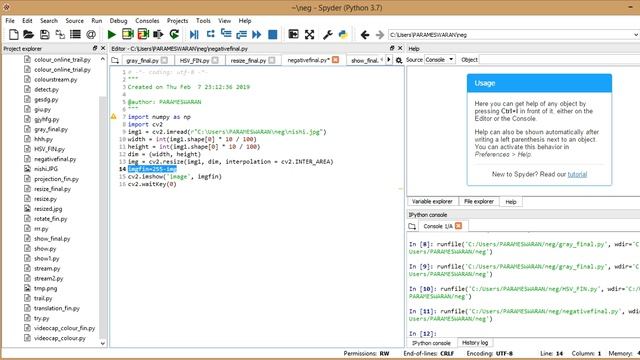Screen dimensions: 640x360
Task: Close the negativefinal.py tab
Action: 336,60
